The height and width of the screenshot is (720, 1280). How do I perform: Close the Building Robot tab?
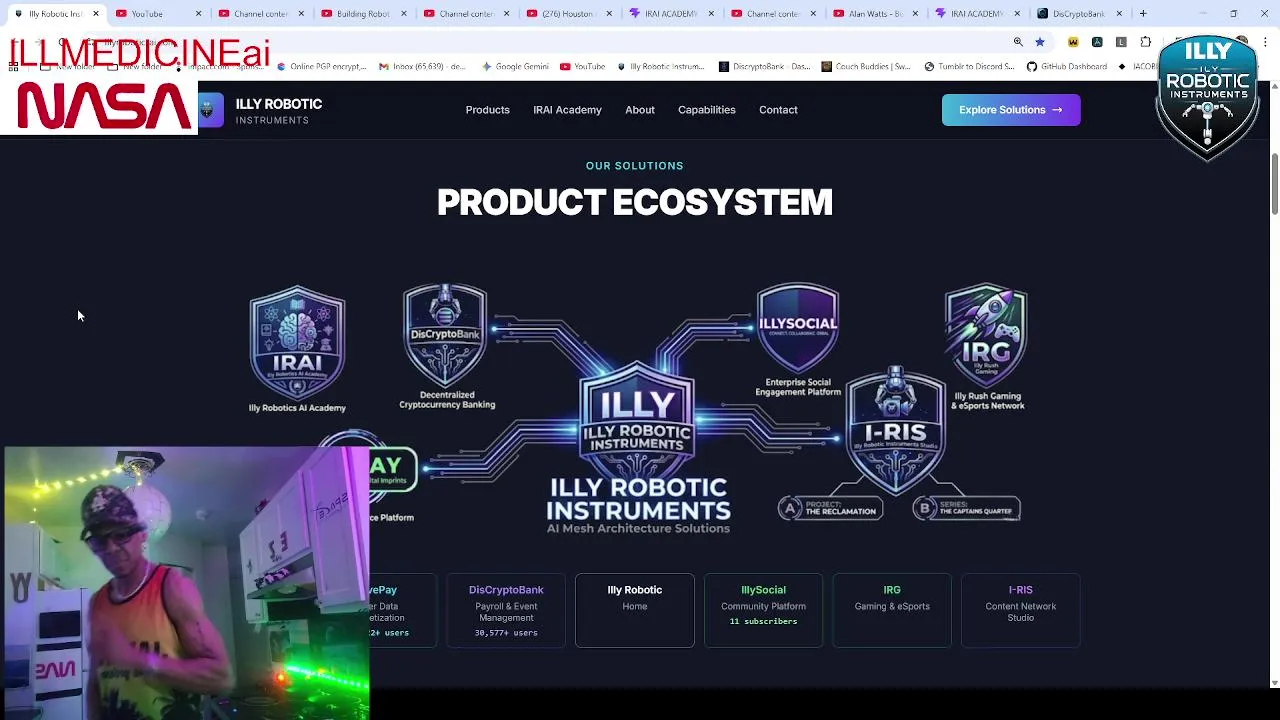coord(403,14)
